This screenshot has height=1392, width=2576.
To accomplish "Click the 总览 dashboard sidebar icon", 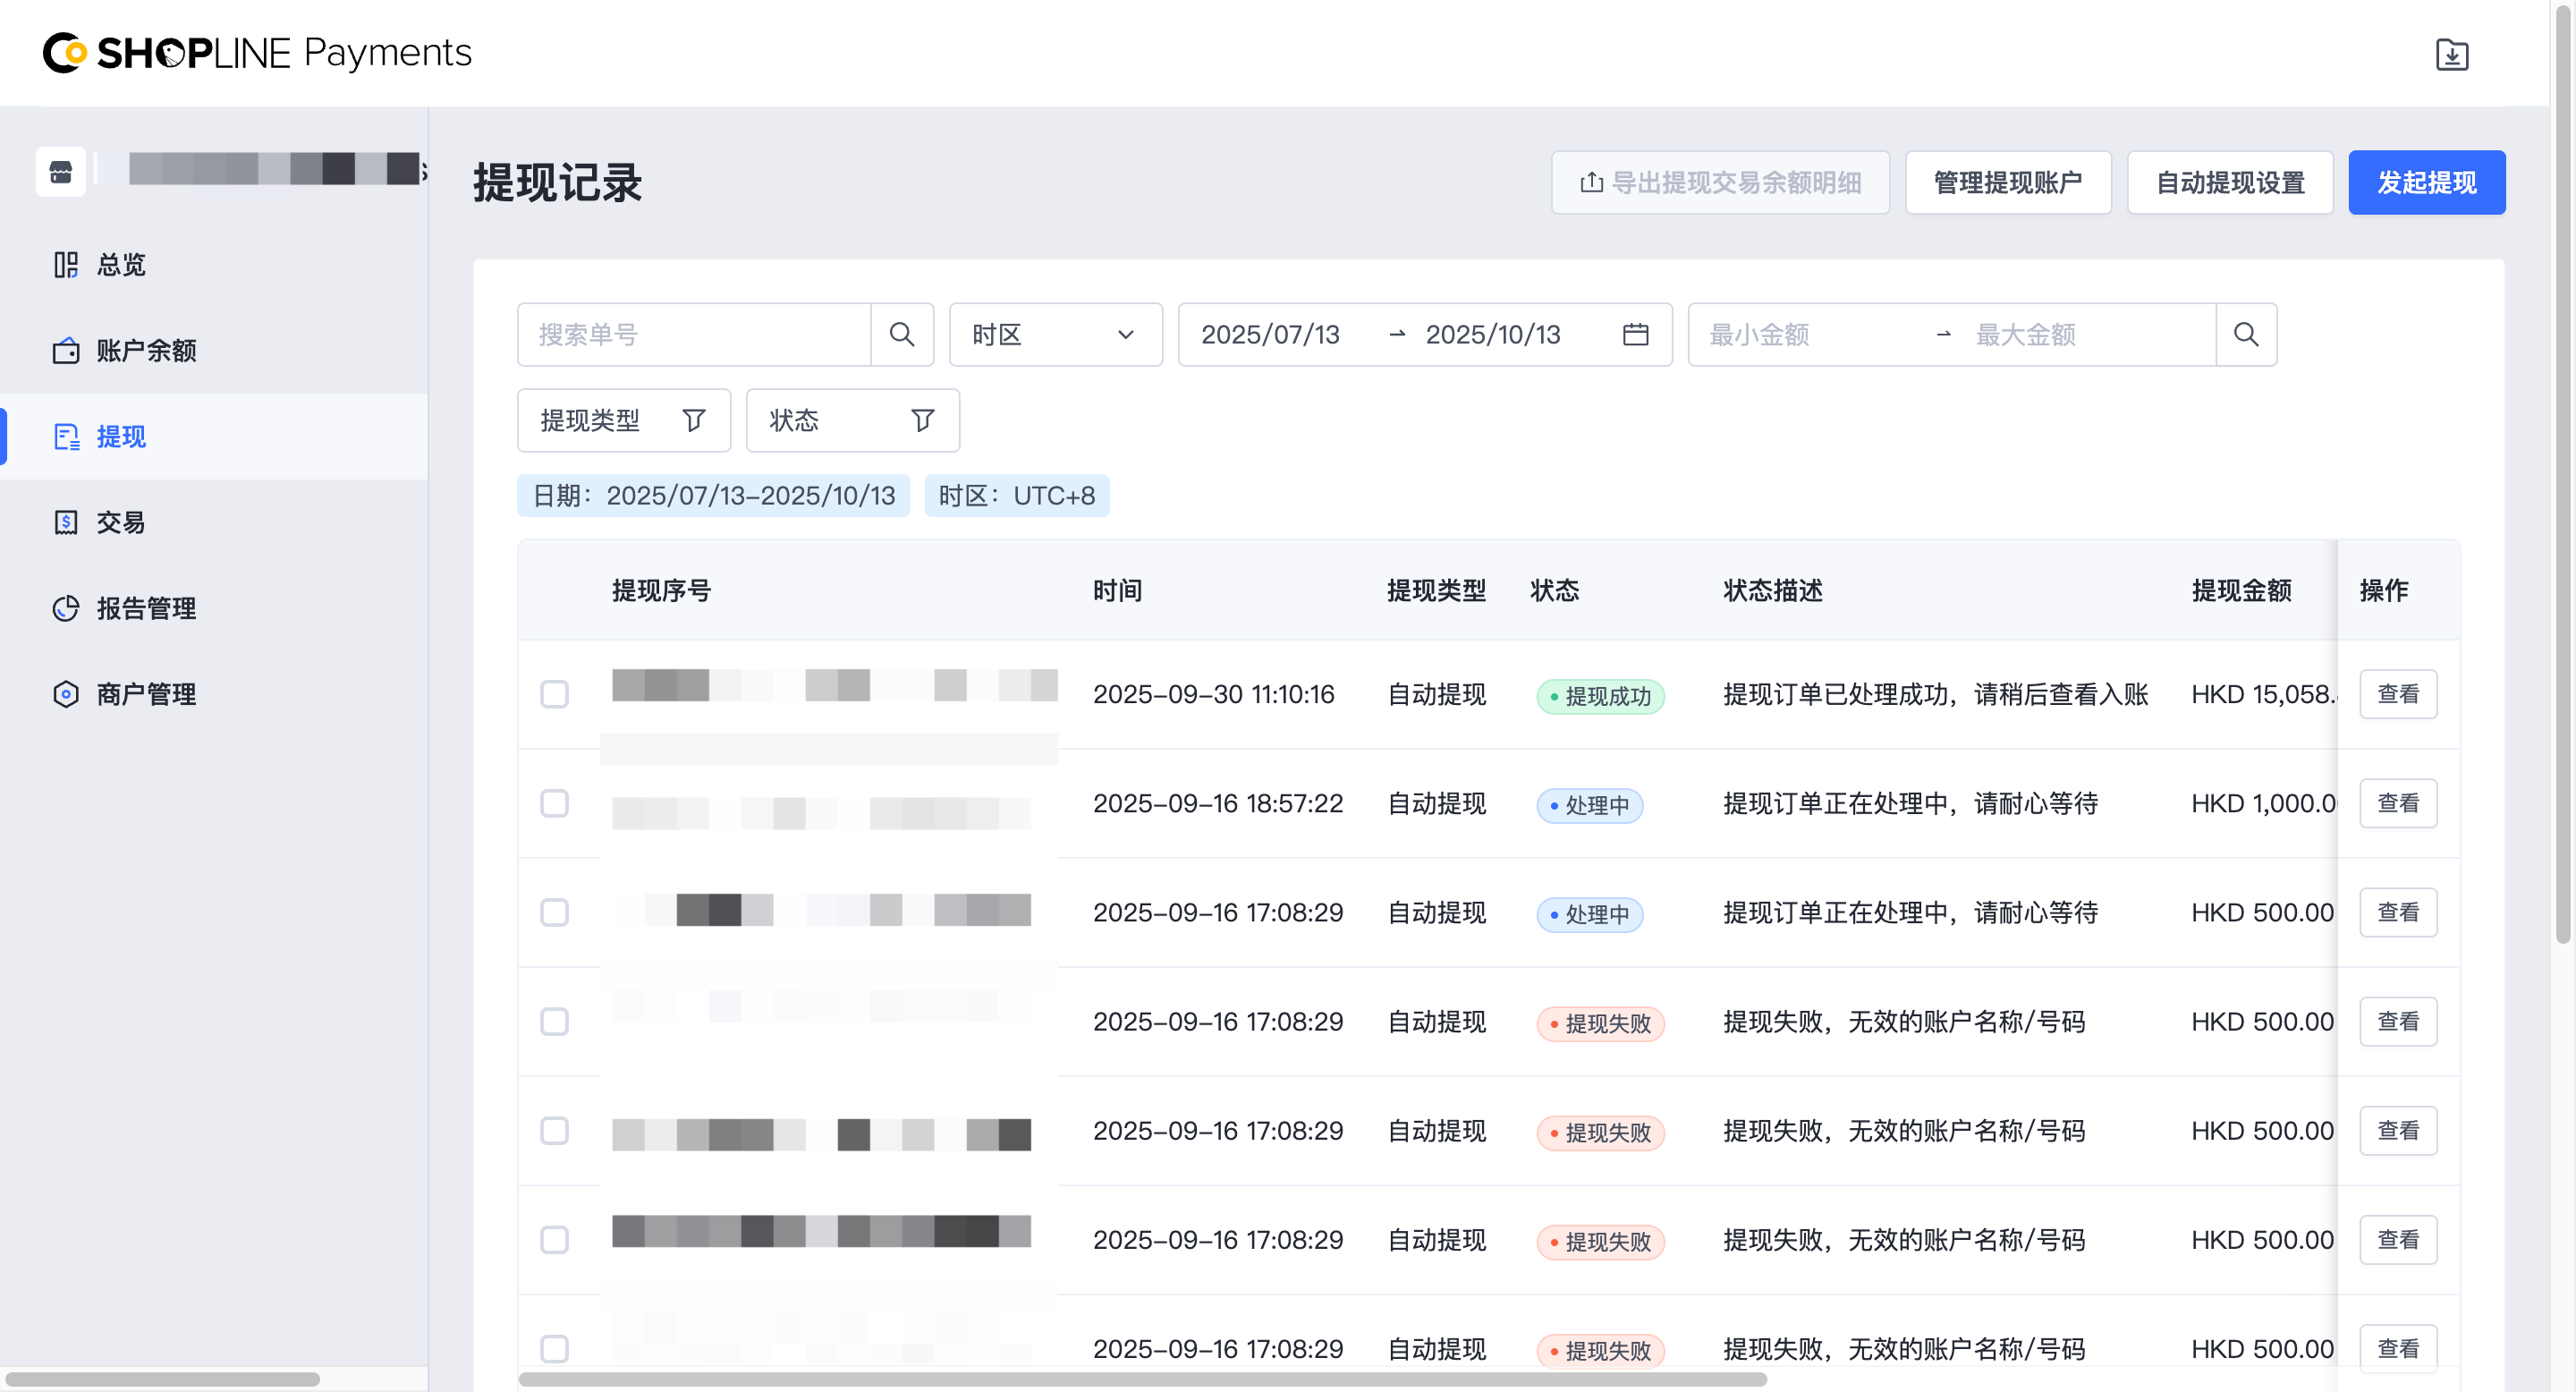I will point(66,265).
